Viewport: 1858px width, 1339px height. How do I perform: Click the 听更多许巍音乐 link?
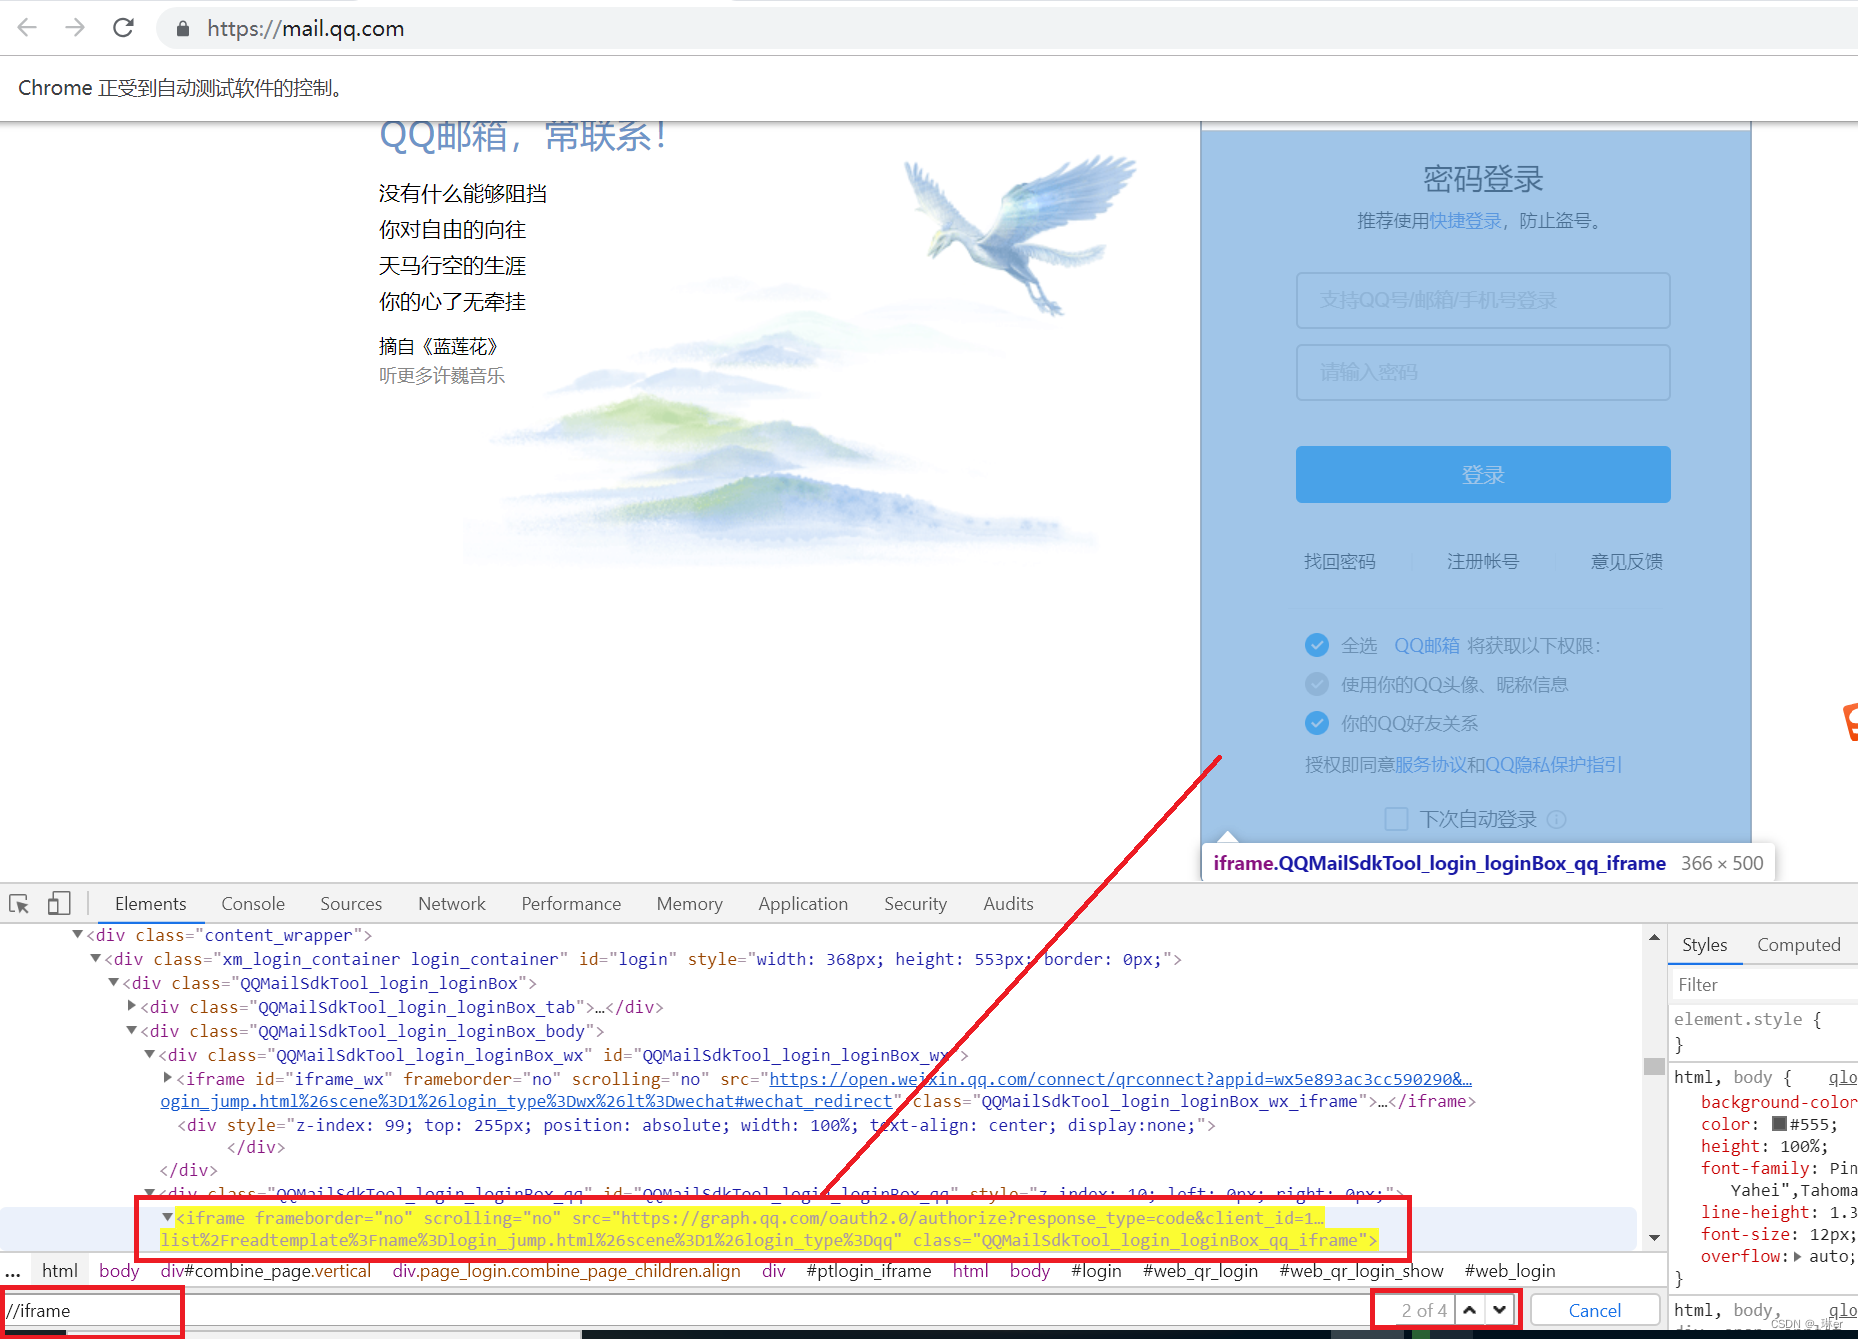pos(442,376)
